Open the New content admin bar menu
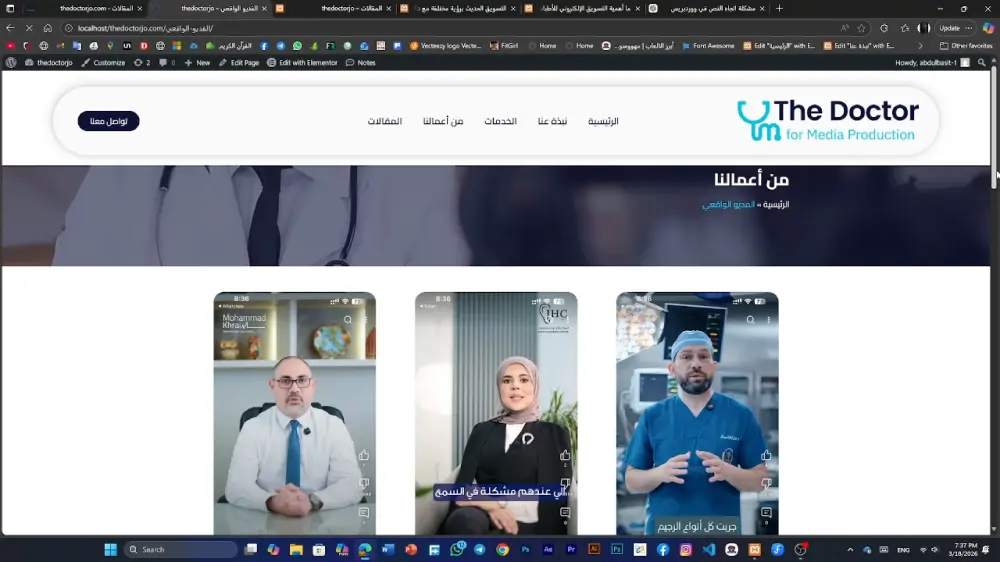 (x=197, y=63)
